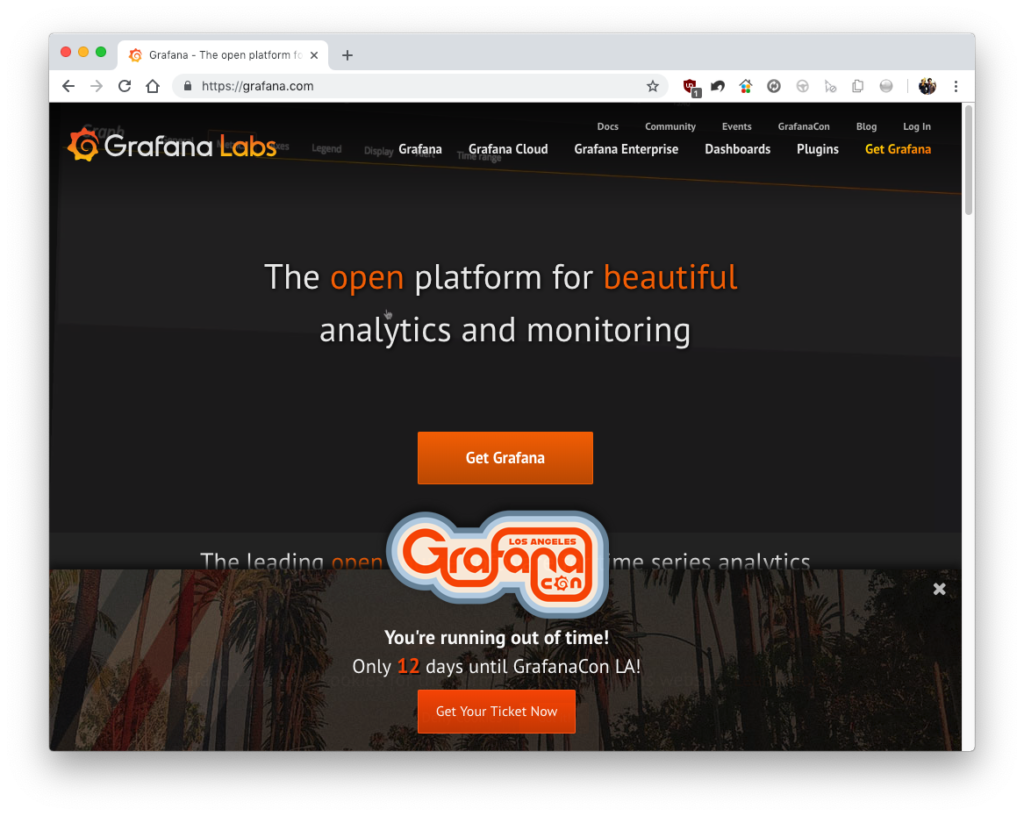This screenshot has width=1024, height=816.
Task: Click the GrafanaCon Los Angeles logo
Action: (x=498, y=564)
